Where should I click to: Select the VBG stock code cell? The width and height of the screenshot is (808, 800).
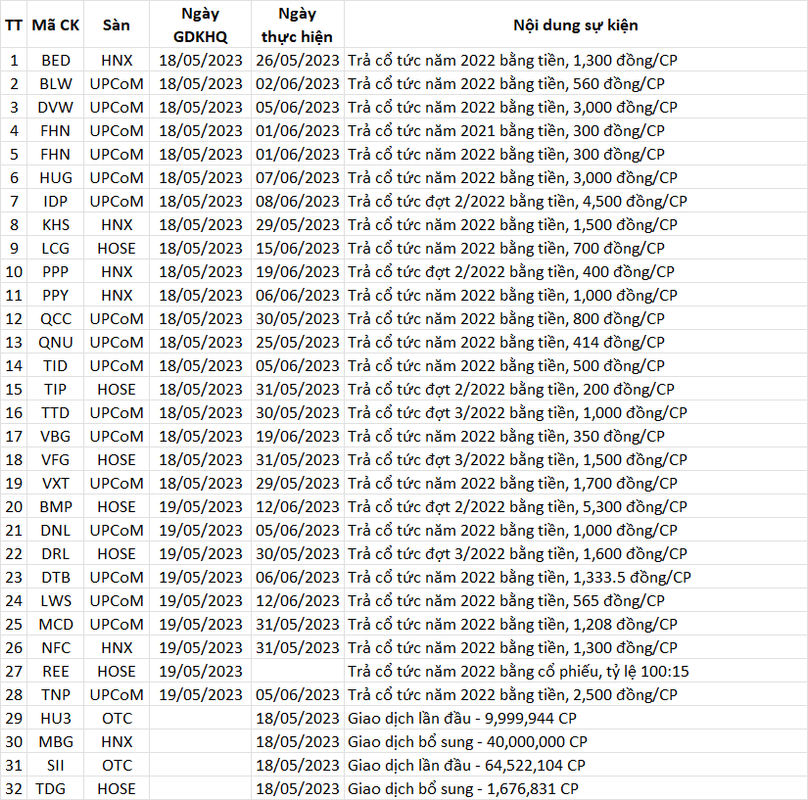click(x=55, y=436)
